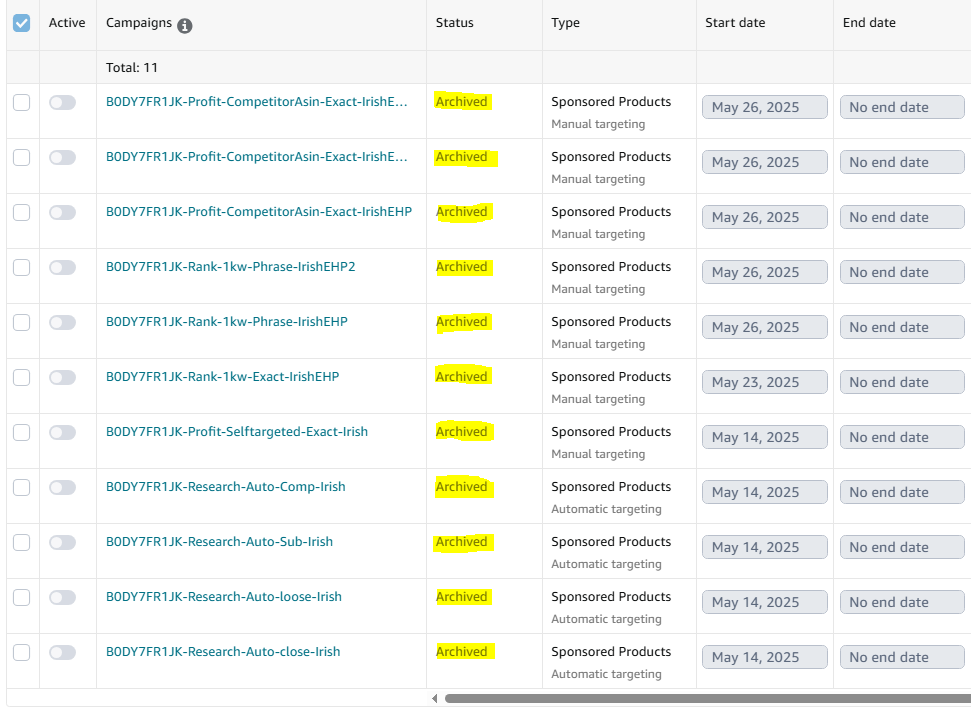Screen dimensions: 971x725
Task: Click the Type column header
Action: [x=565, y=23]
